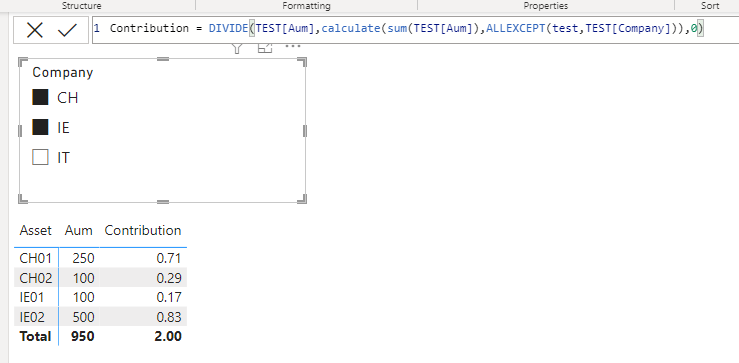Open the slicer's filter icon
The width and height of the screenshot is (739, 363).
237,48
